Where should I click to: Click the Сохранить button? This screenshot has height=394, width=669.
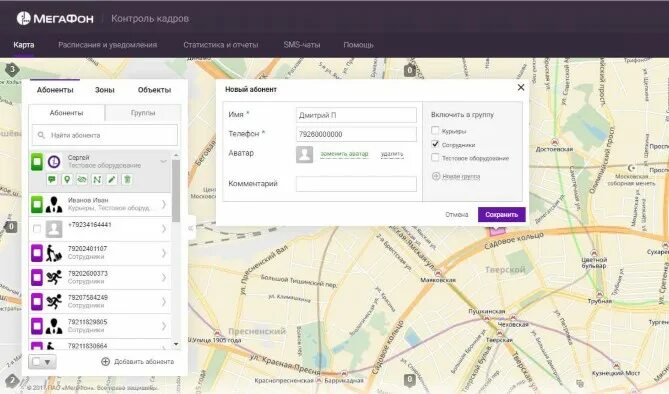click(501, 215)
